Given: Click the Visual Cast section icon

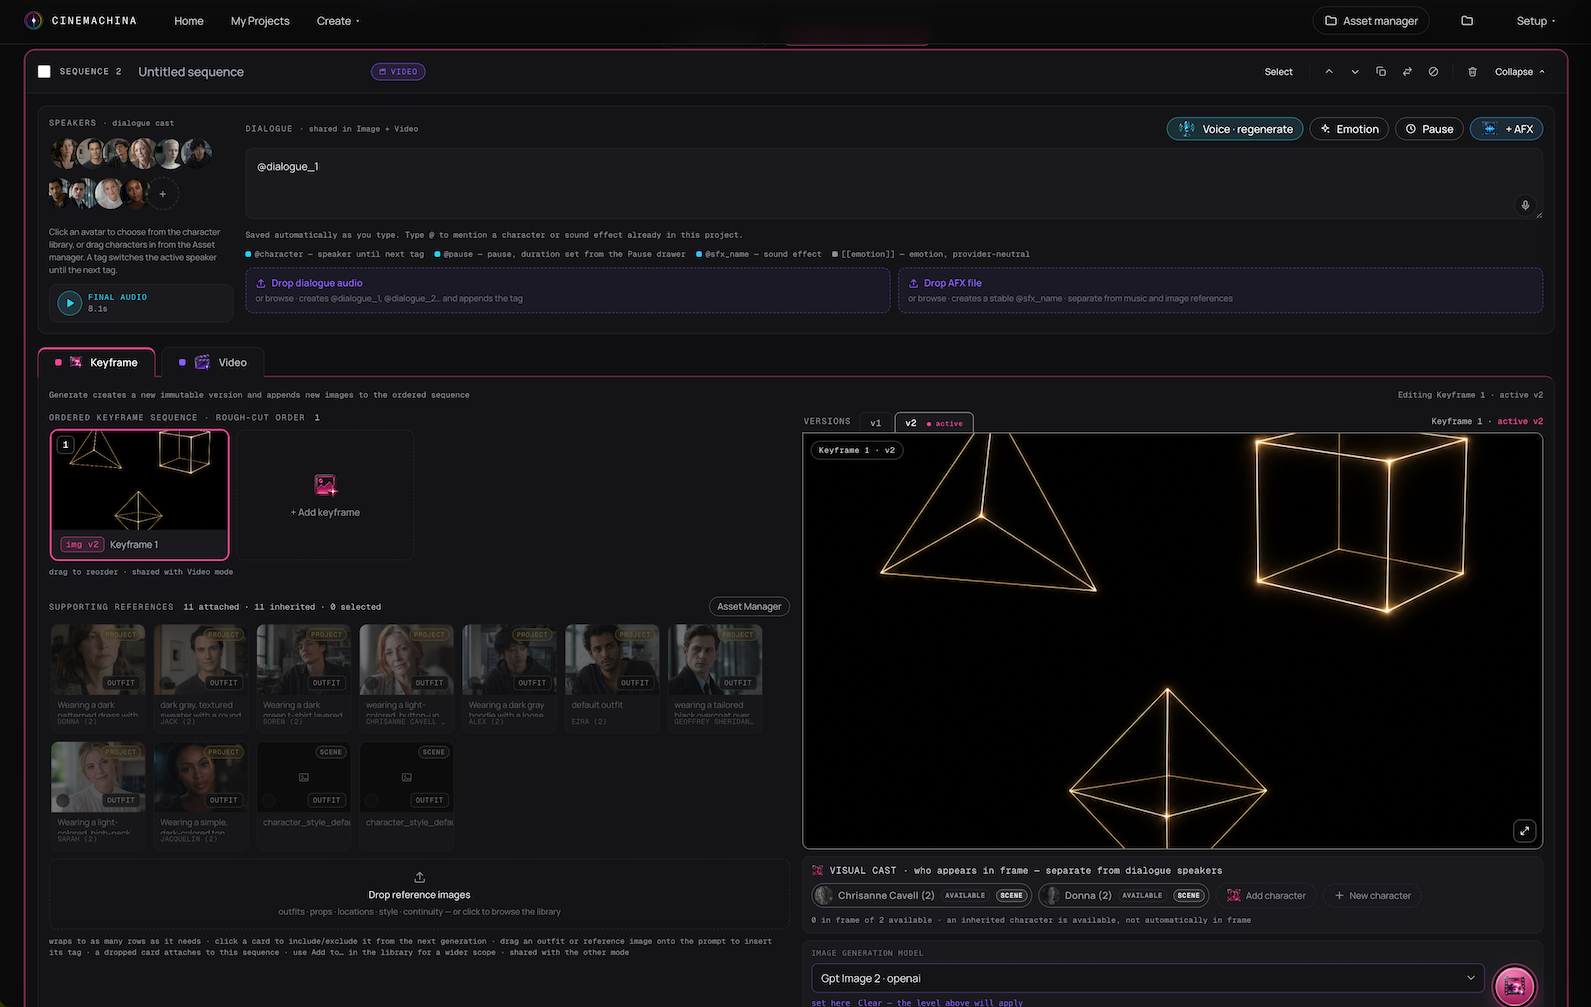Looking at the screenshot, I should (818, 870).
